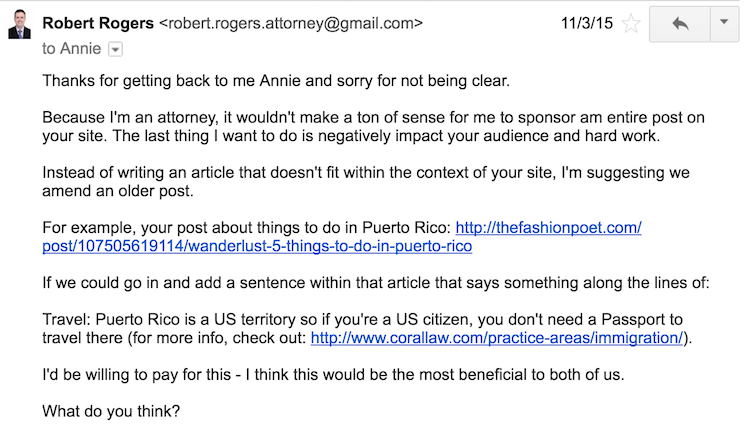Click the "to Annie" recipient text
750x434 pixels.
point(72,49)
